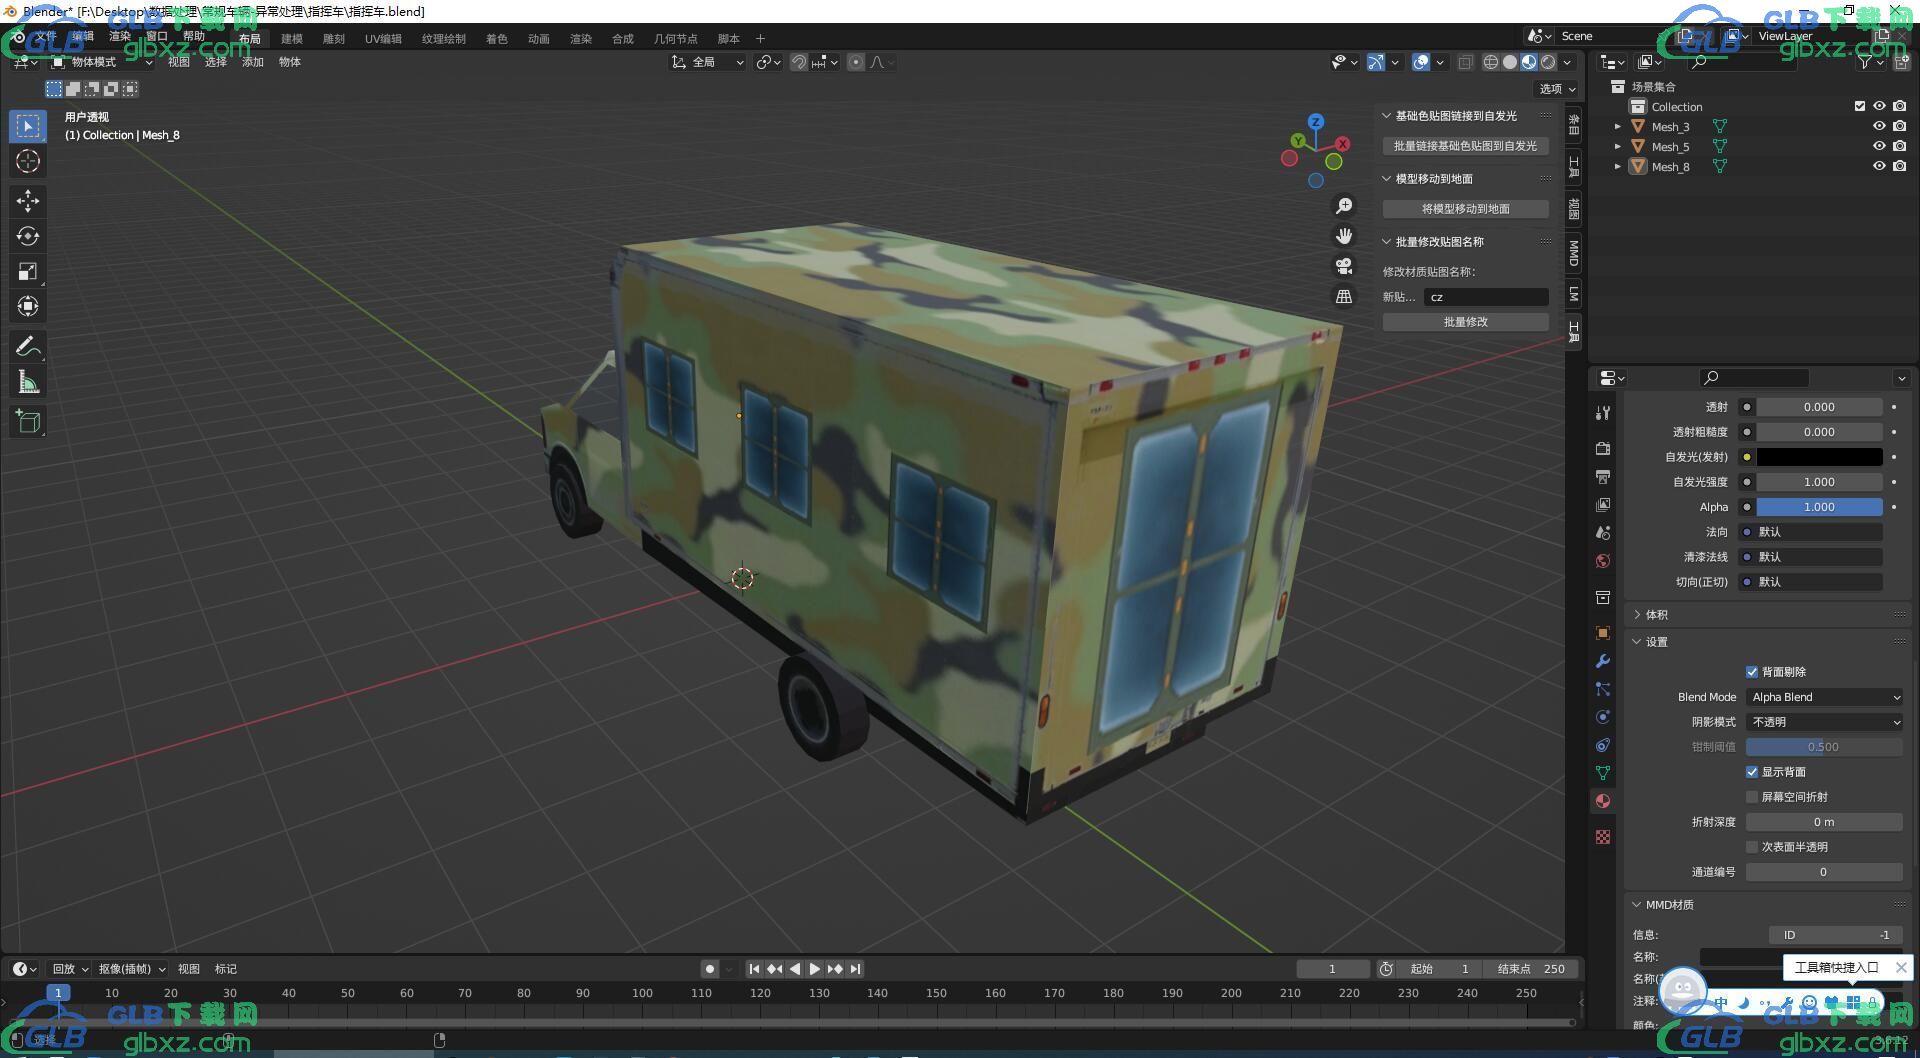1920x1058 pixels.
Task: Open the Object Data mesh tab
Action: click(1603, 773)
